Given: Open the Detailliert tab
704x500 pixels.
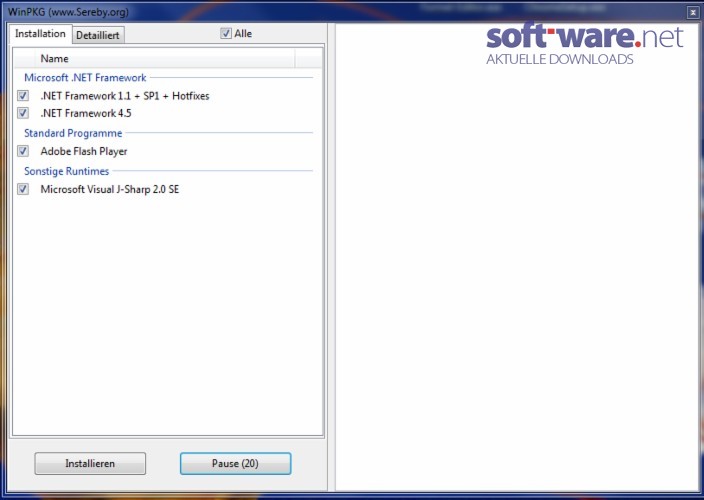Looking at the screenshot, I should 98,35.
